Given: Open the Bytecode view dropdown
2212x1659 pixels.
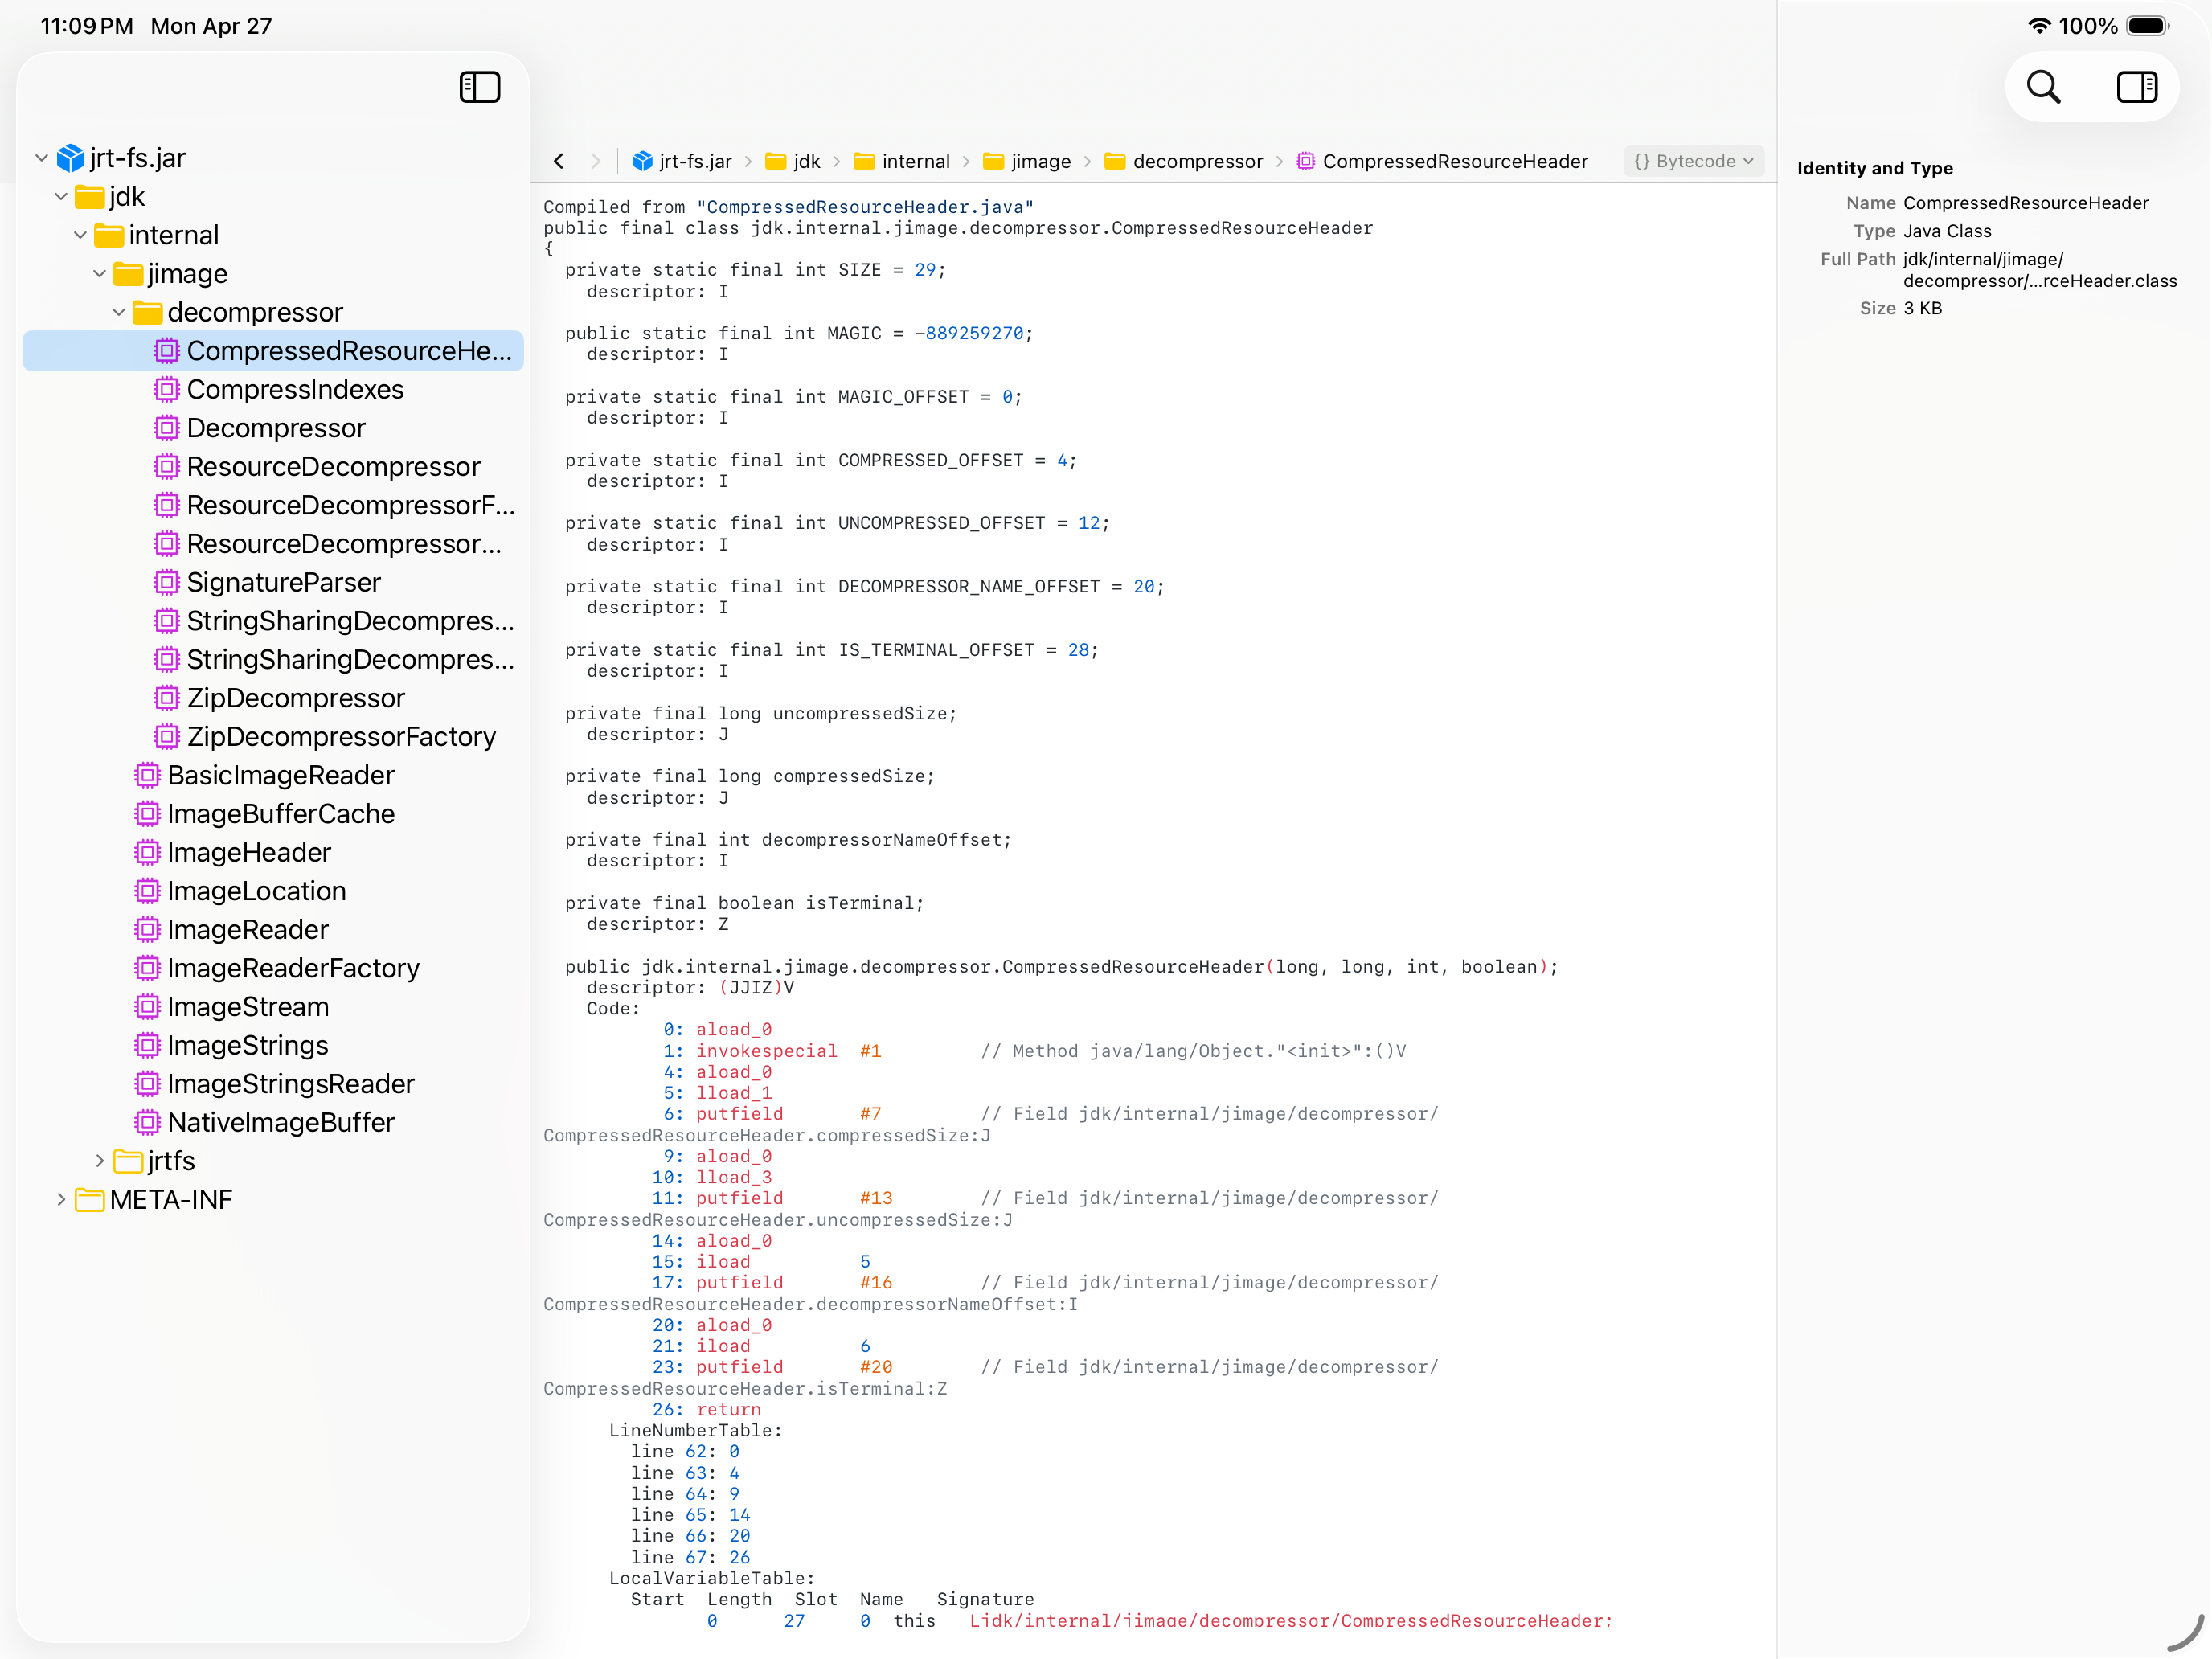Looking at the screenshot, I should click(x=1693, y=161).
